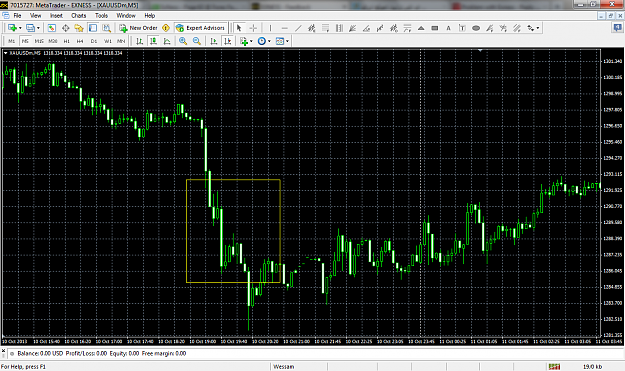The width and height of the screenshot is (625, 371).
Task: Switch chart to M5 timeframe
Action: pyautogui.click(x=25, y=41)
